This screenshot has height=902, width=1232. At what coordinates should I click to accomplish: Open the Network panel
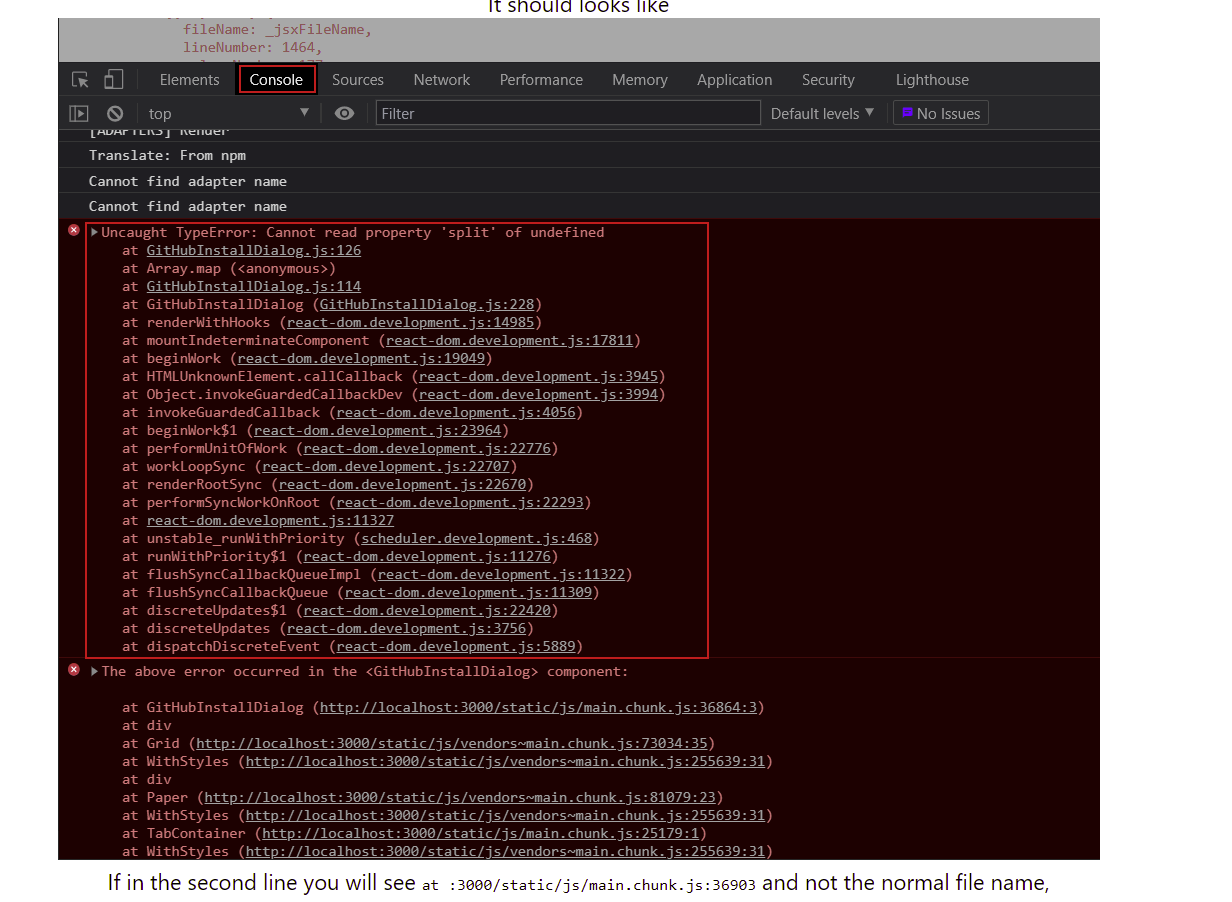click(x=441, y=79)
